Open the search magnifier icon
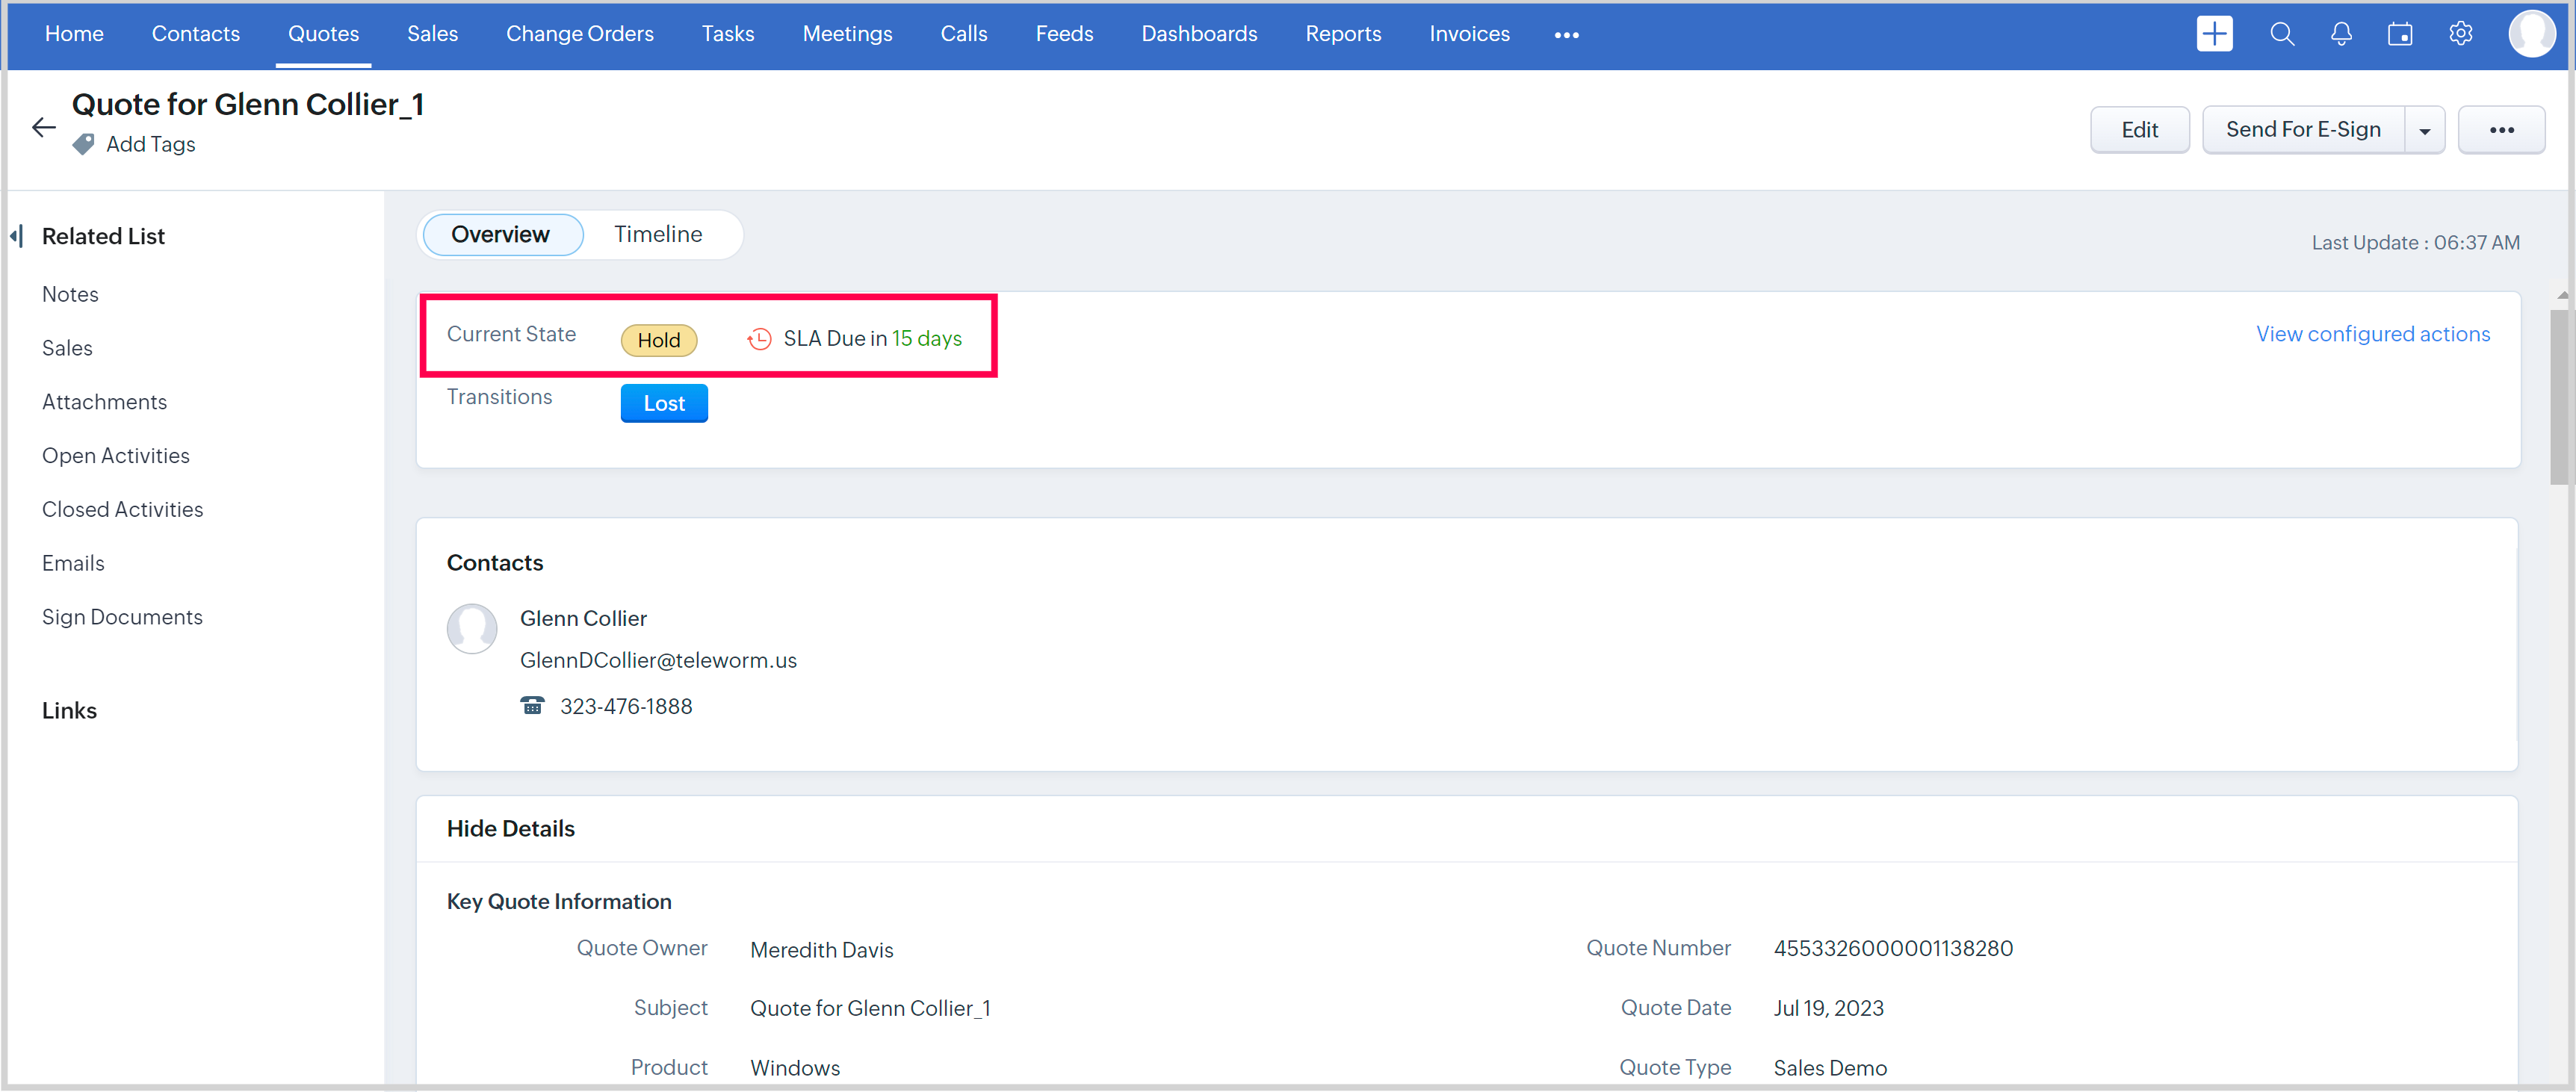 click(x=2281, y=34)
